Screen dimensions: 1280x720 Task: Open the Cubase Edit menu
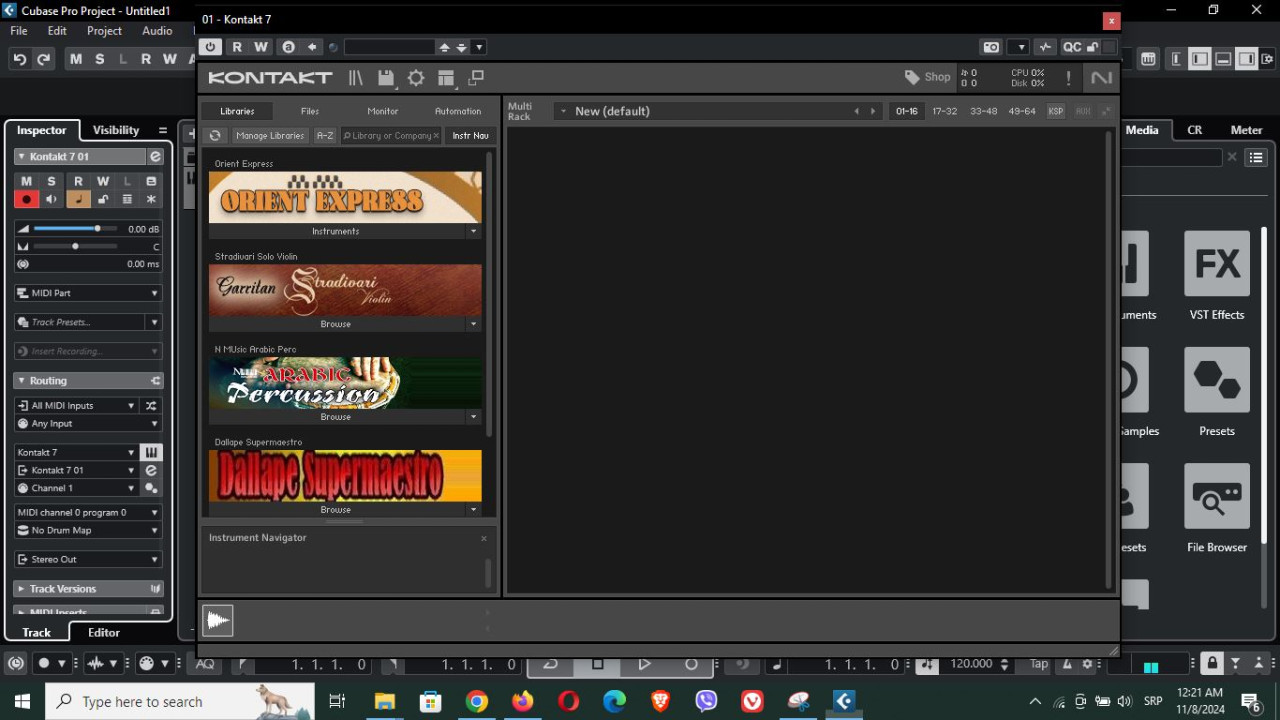tap(57, 31)
